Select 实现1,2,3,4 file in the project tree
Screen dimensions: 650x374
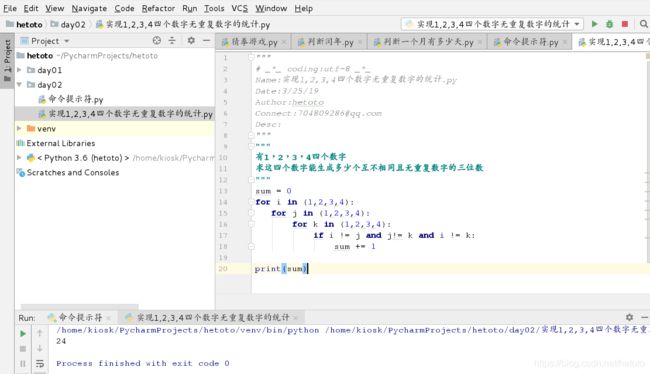(126, 114)
